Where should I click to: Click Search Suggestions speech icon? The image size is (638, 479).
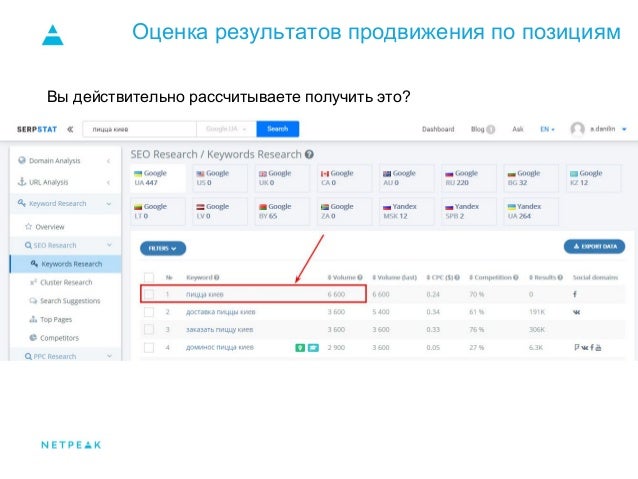click(x=33, y=301)
